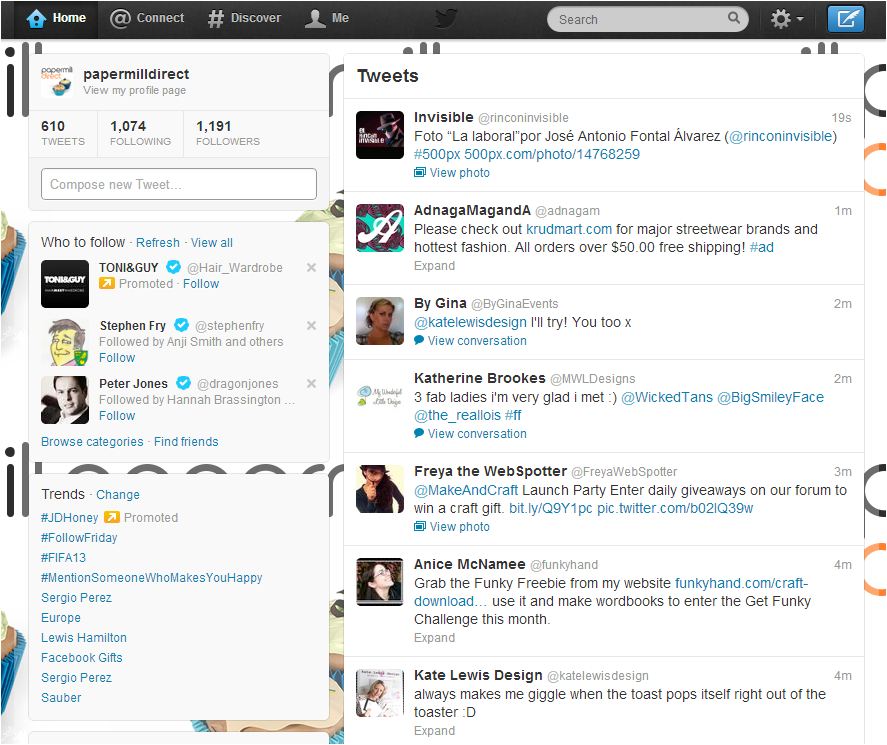Expand AdnagaMagandA's tweet
Viewport: 887px width, 745px height.
[434, 266]
